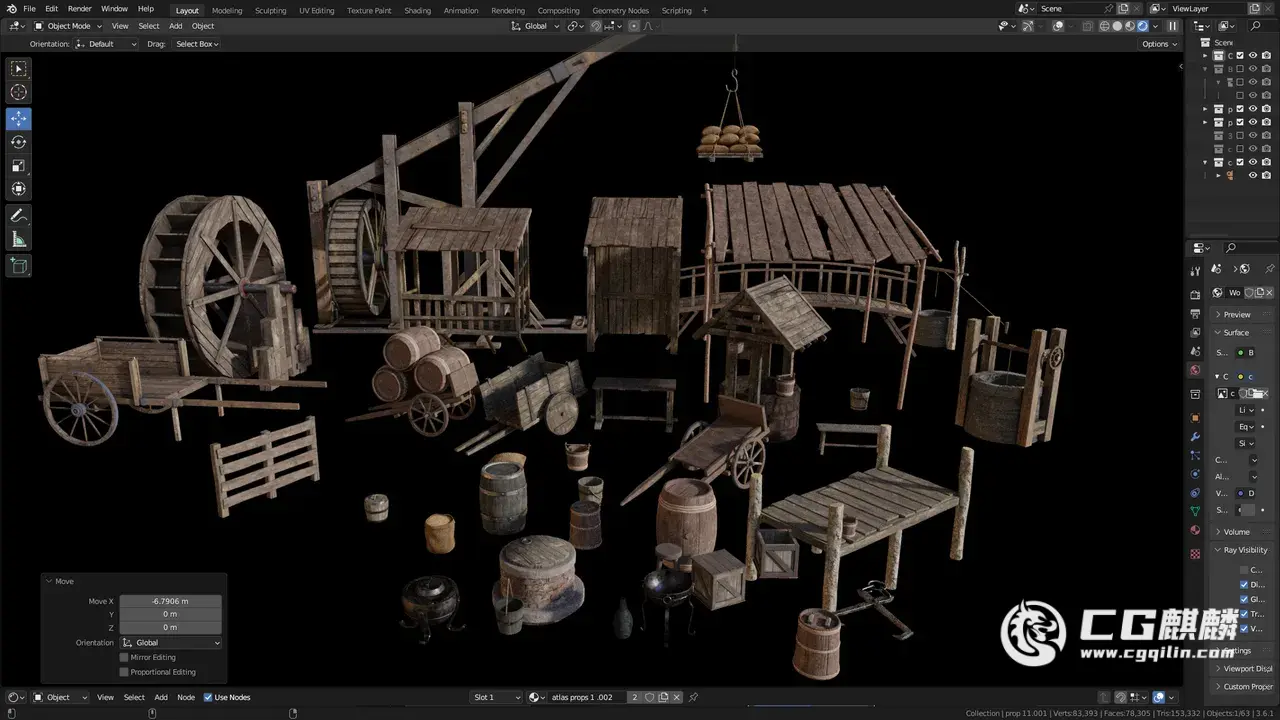The width and height of the screenshot is (1280, 720).
Task: Open the Object Mode dropdown
Action: coord(69,26)
